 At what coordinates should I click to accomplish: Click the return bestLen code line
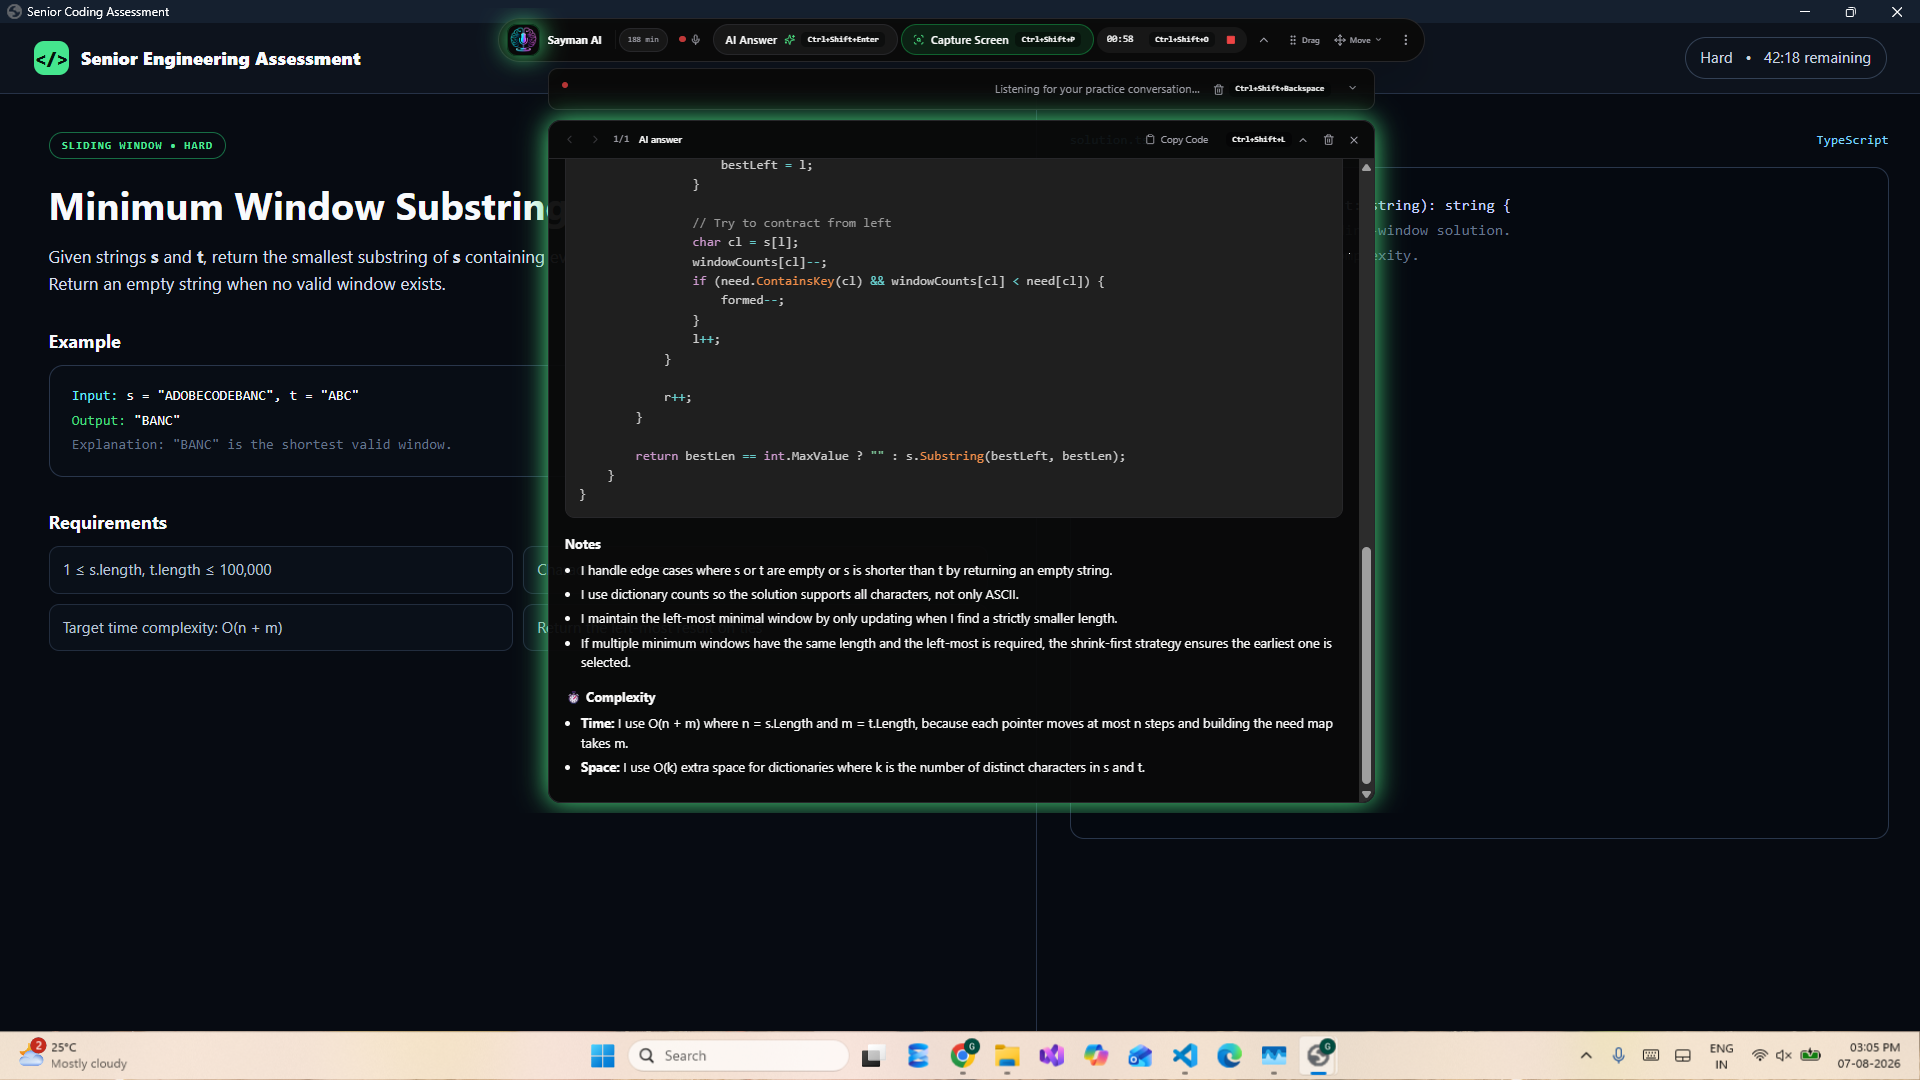(x=880, y=456)
